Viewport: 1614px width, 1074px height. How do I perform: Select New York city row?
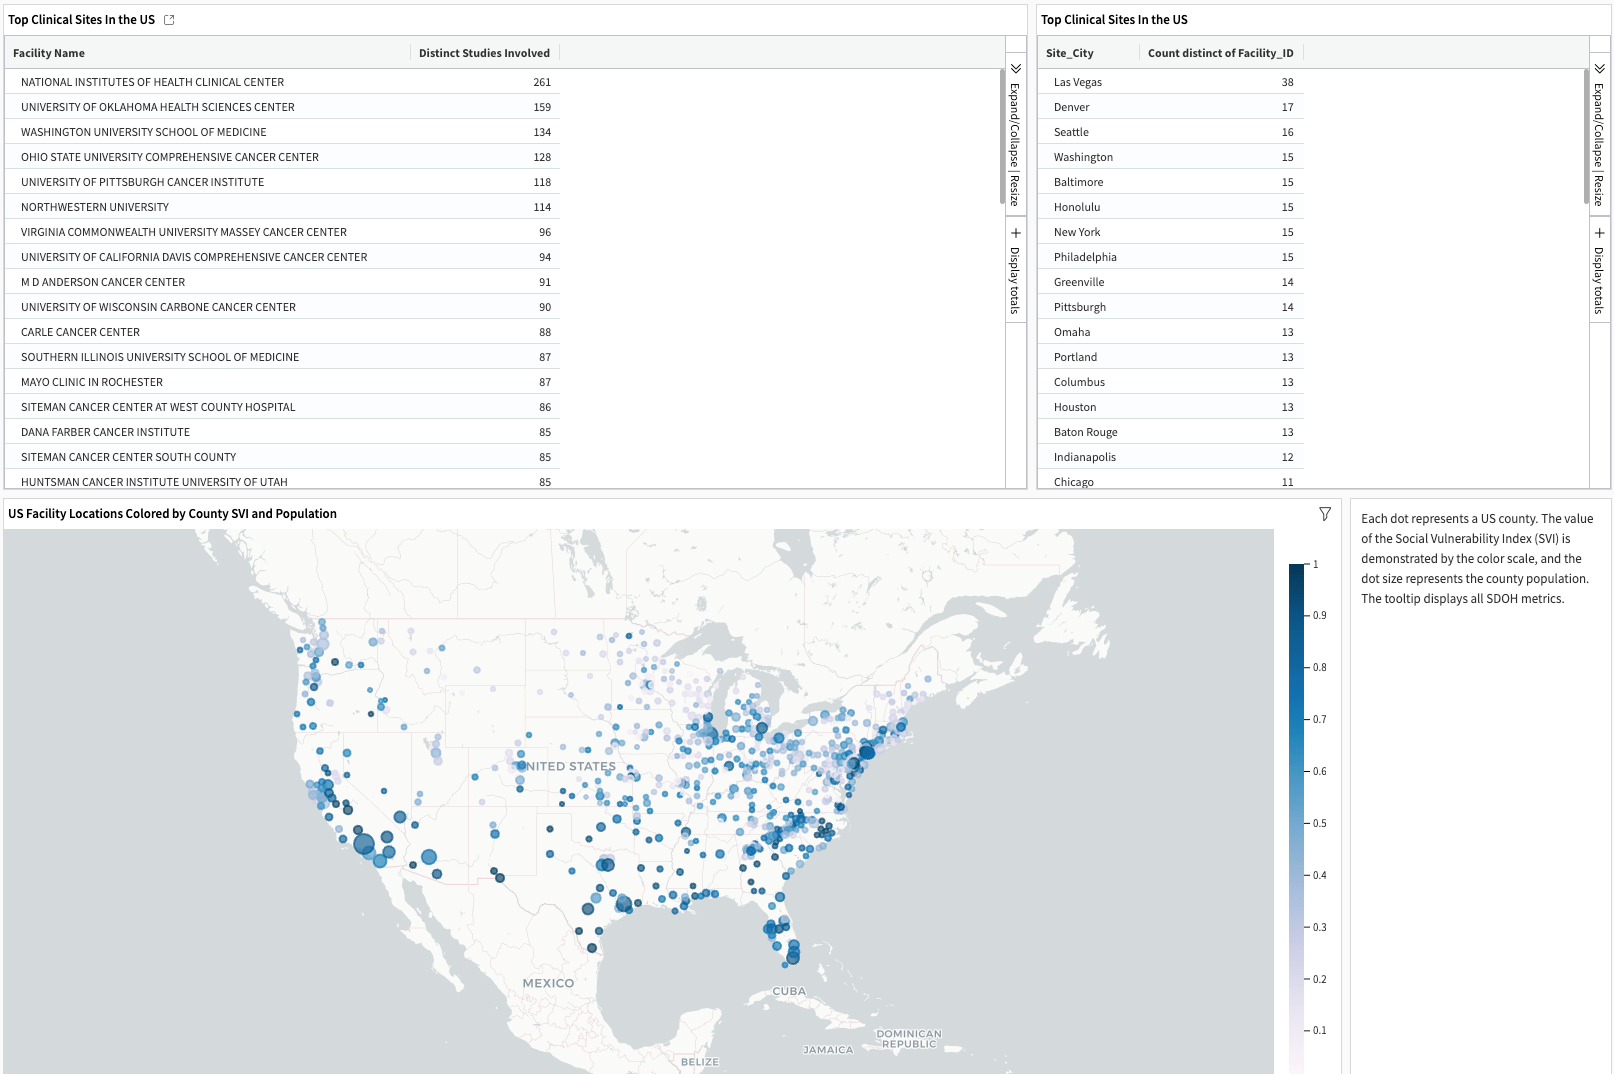click(1170, 232)
